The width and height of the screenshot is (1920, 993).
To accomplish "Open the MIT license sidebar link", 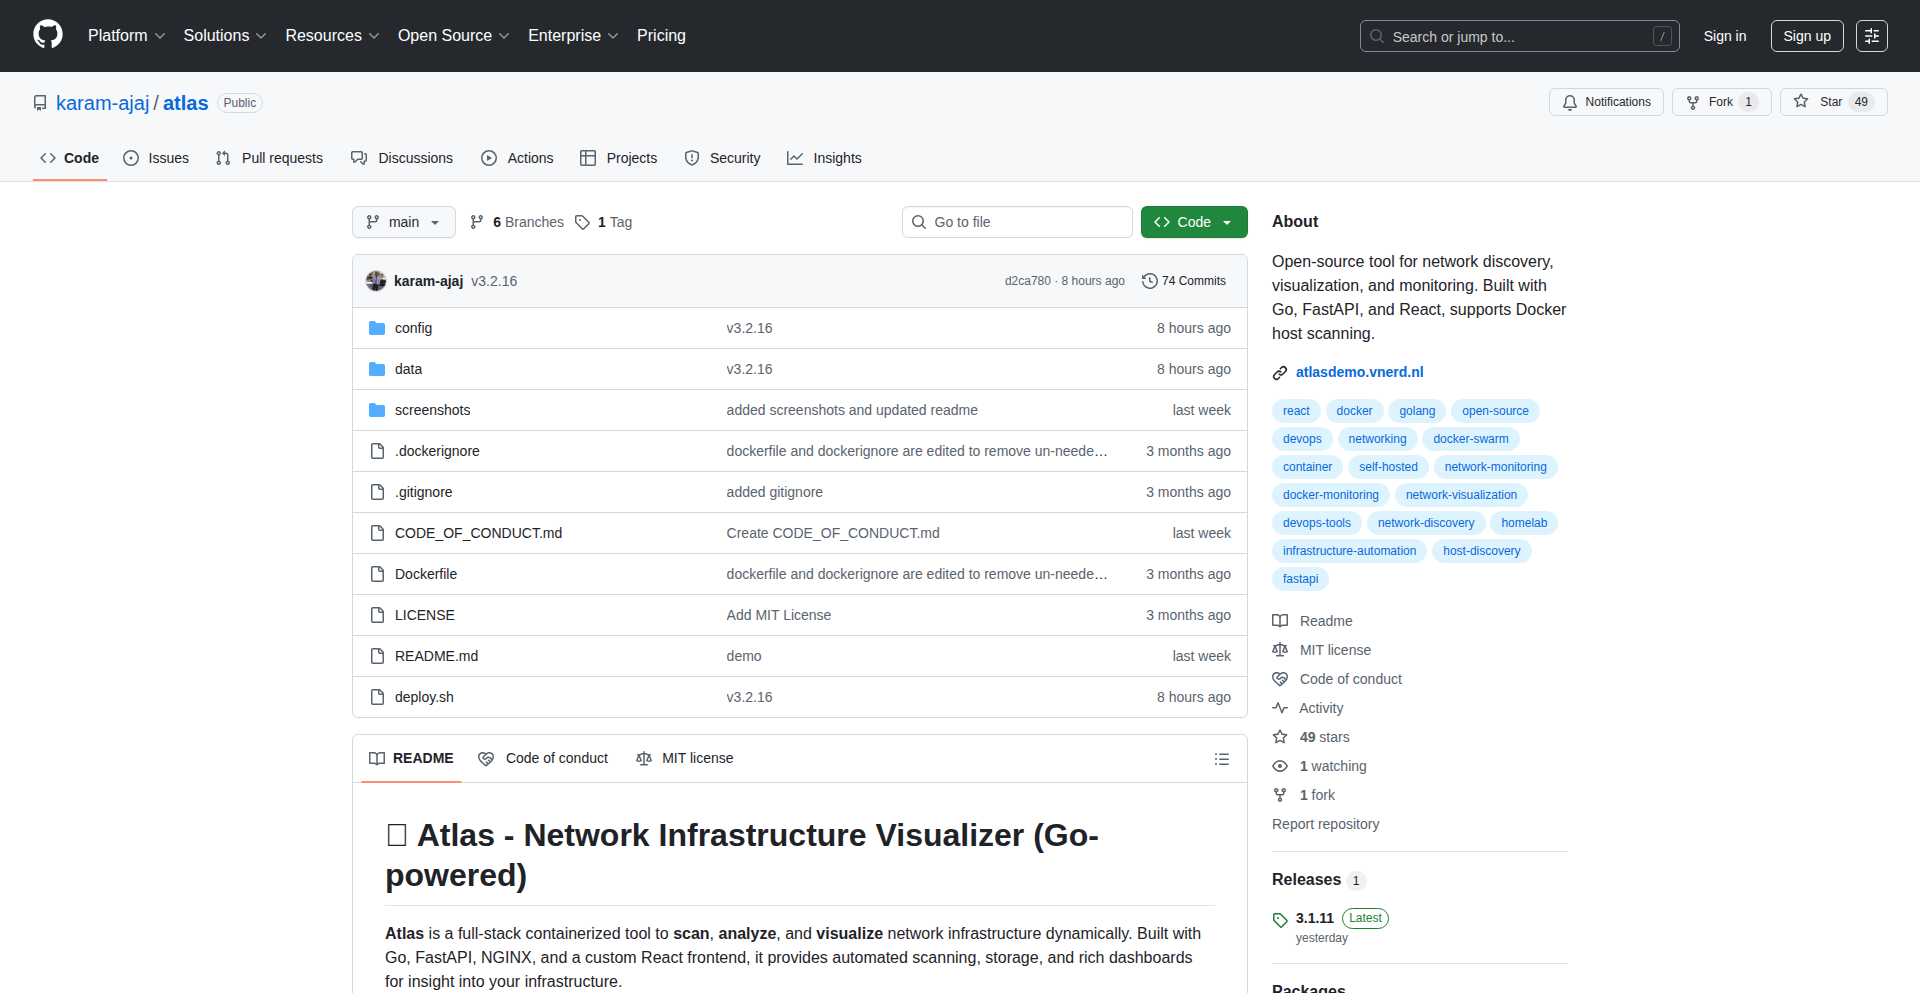I will pyautogui.click(x=1322, y=650).
